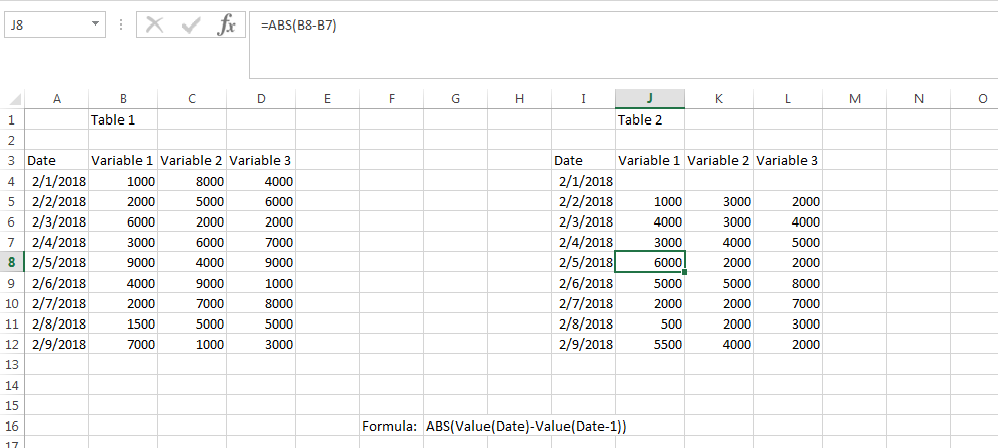Click the 'Table 1' title cell
This screenshot has width=998, height=448.
tap(123, 120)
